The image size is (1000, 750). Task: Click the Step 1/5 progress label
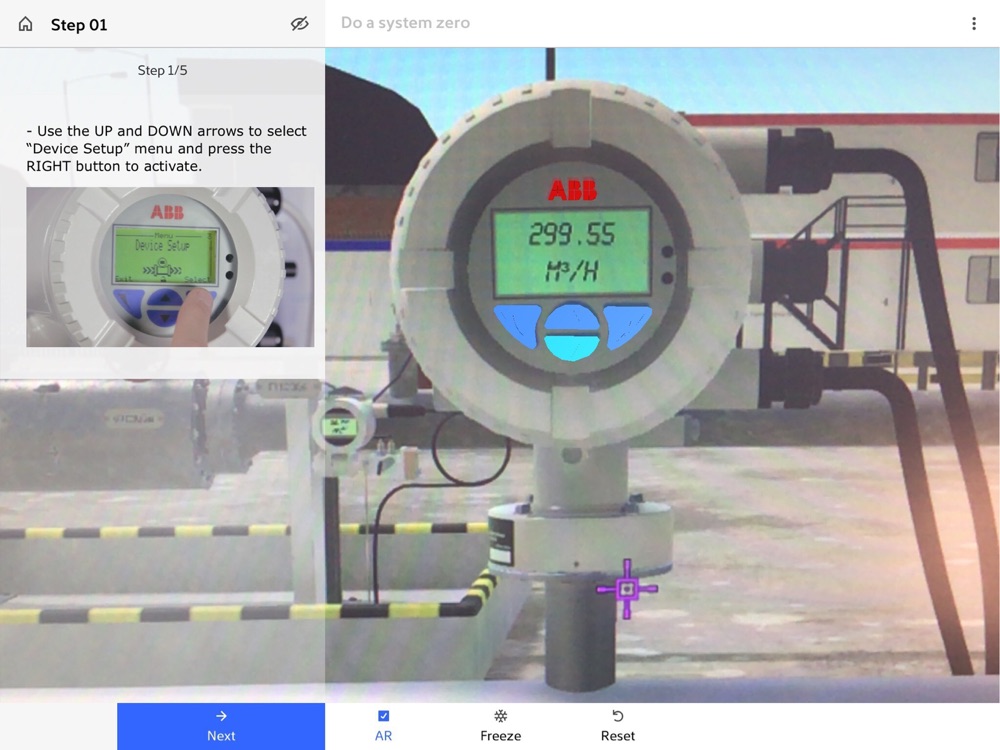(x=163, y=70)
